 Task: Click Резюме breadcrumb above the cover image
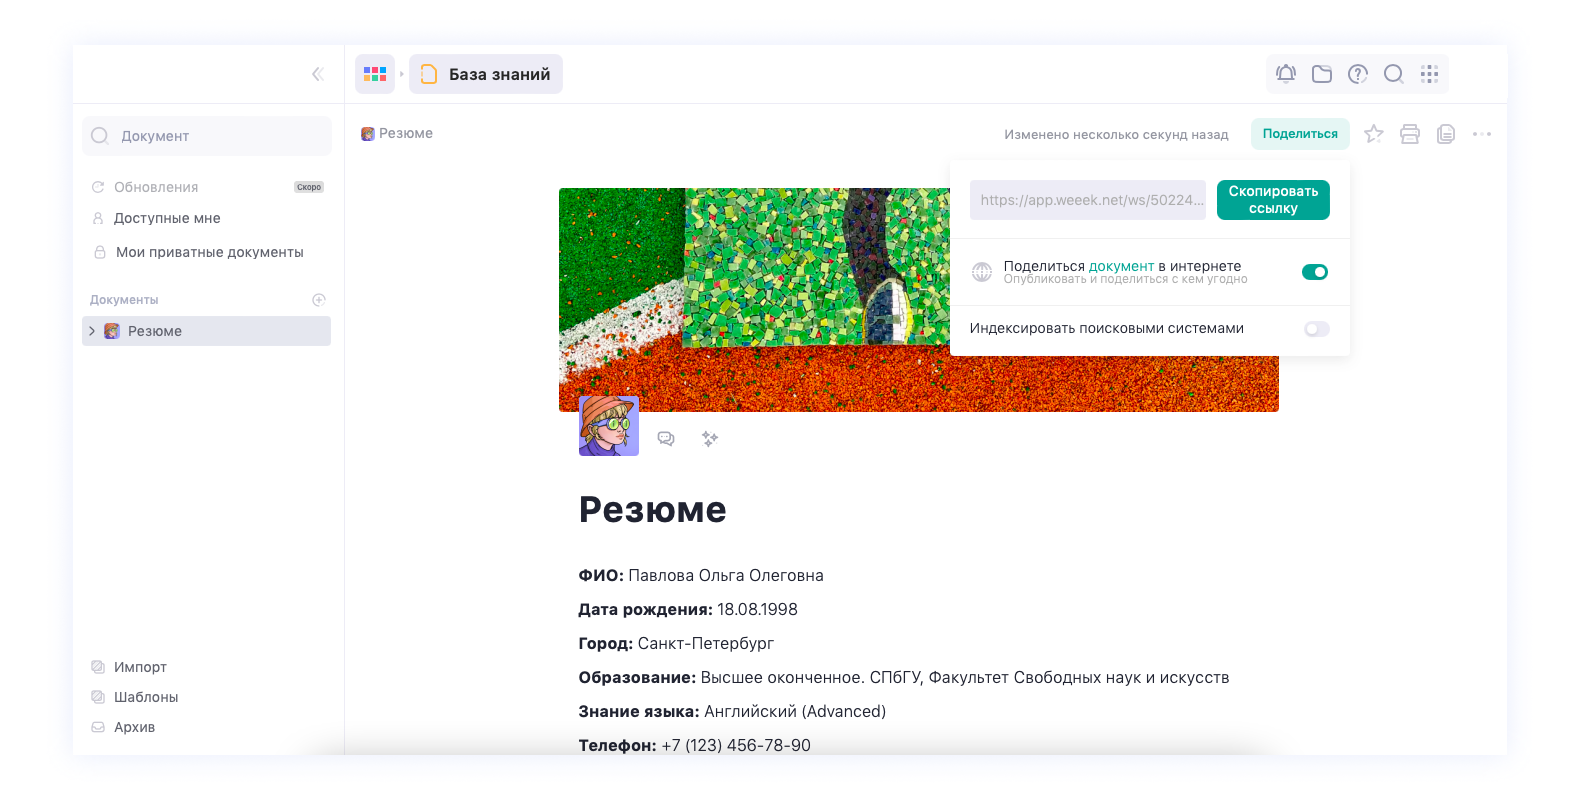[x=397, y=133]
